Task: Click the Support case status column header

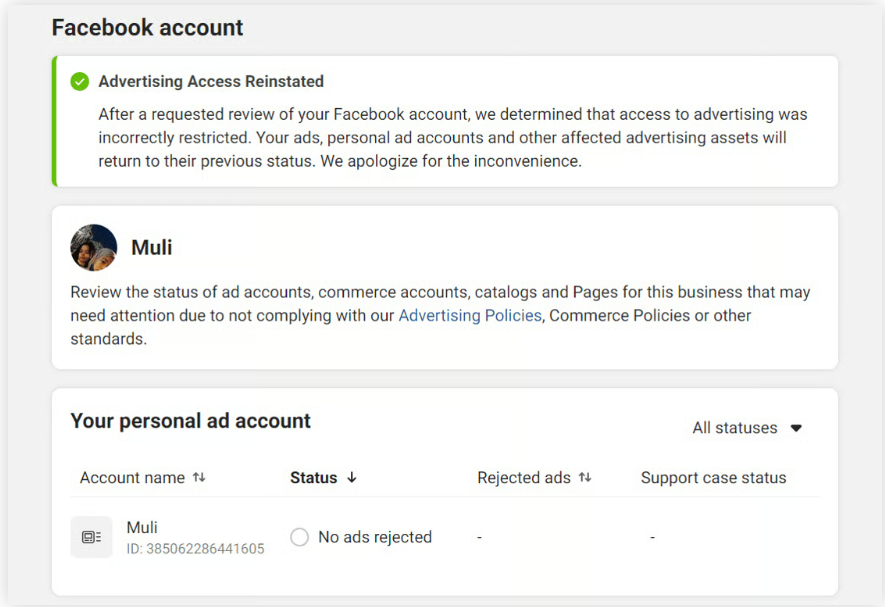Action: (x=713, y=478)
